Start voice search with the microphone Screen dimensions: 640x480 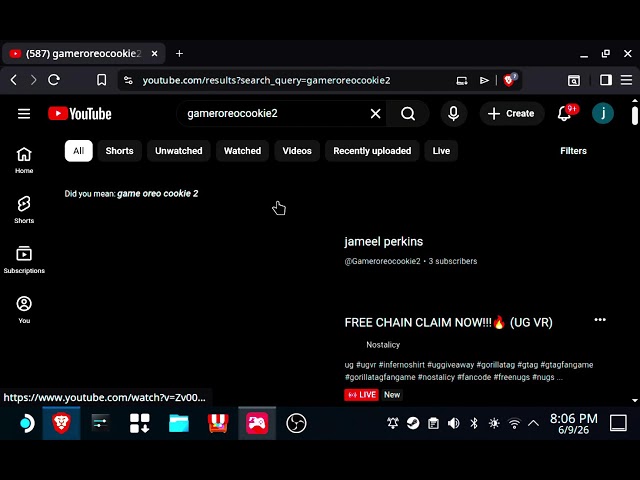pos(453,113)
